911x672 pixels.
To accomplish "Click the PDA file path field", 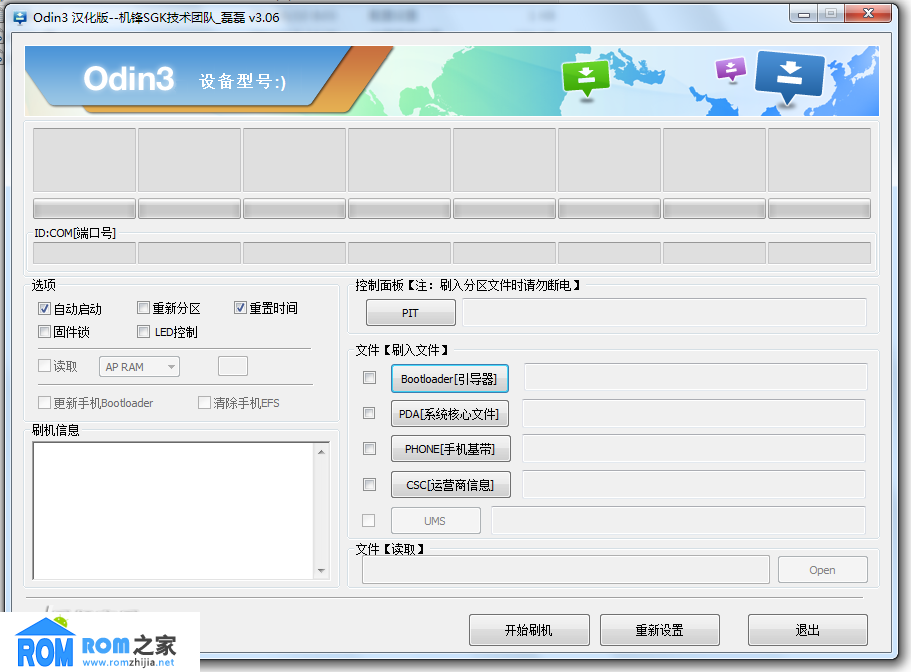I will pyautogui.click(x=694, y=413).
